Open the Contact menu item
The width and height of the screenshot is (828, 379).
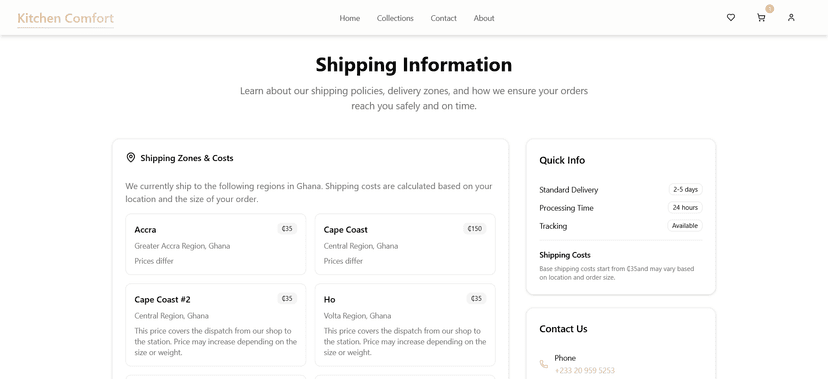(444, 18)
